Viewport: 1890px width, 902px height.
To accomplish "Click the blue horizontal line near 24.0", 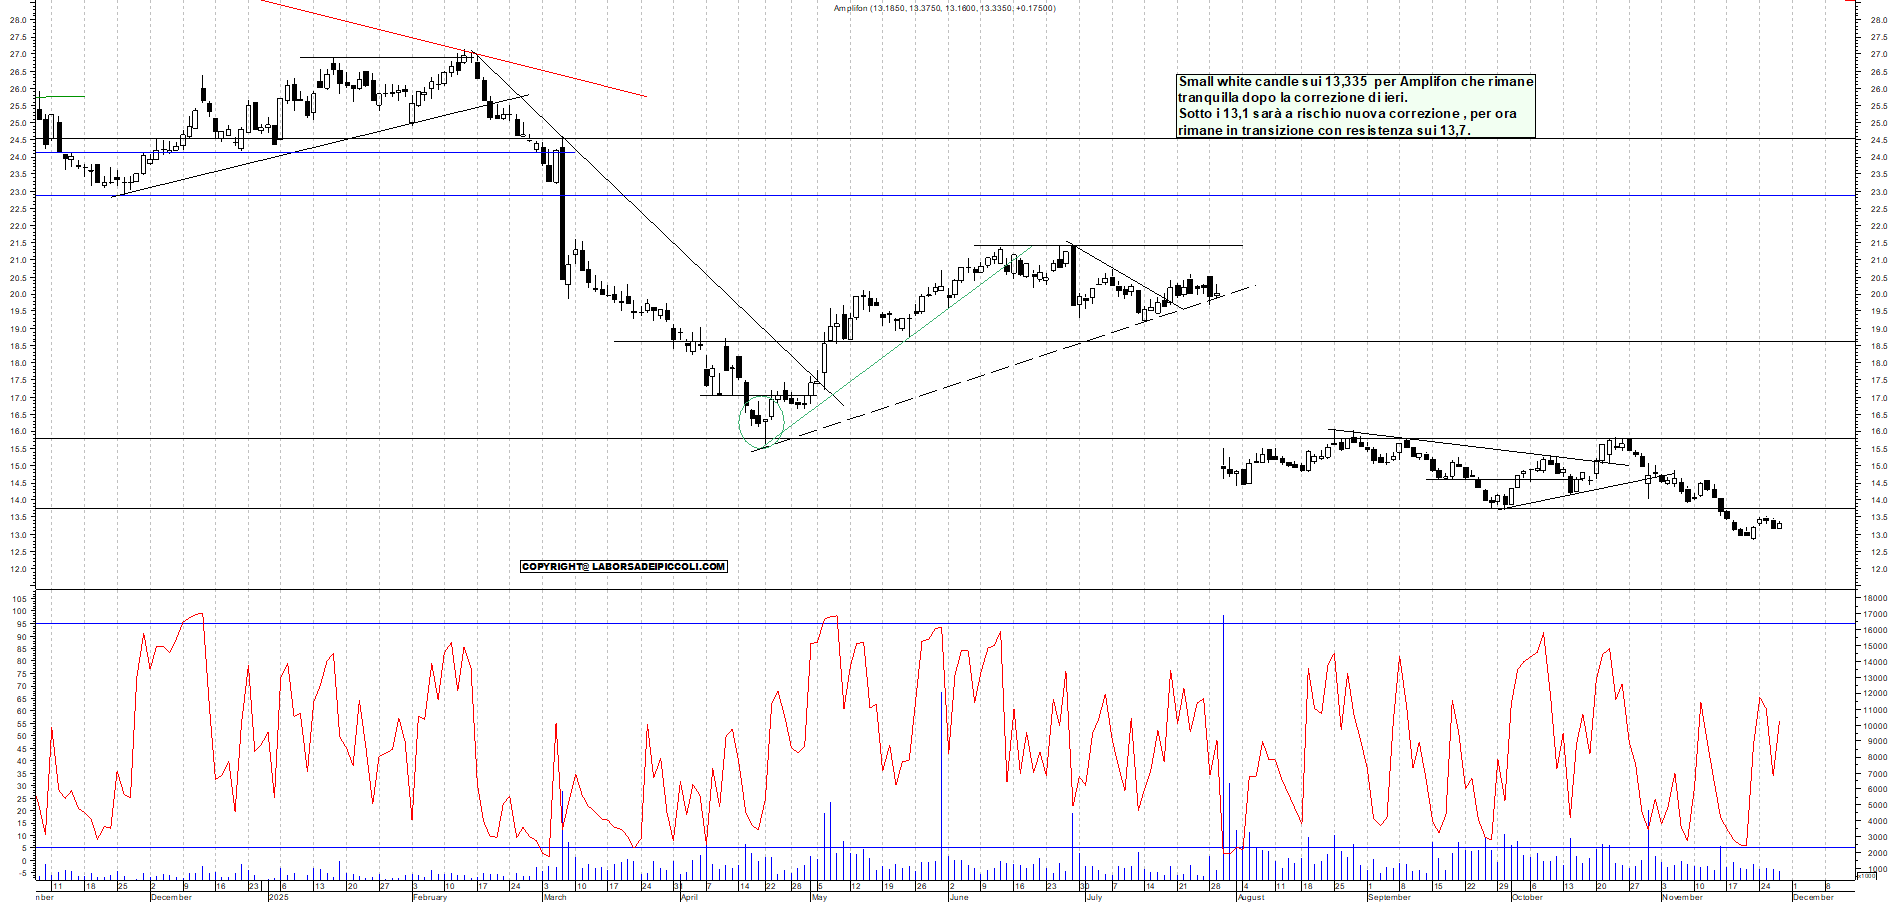I will (x=300, y=152).
